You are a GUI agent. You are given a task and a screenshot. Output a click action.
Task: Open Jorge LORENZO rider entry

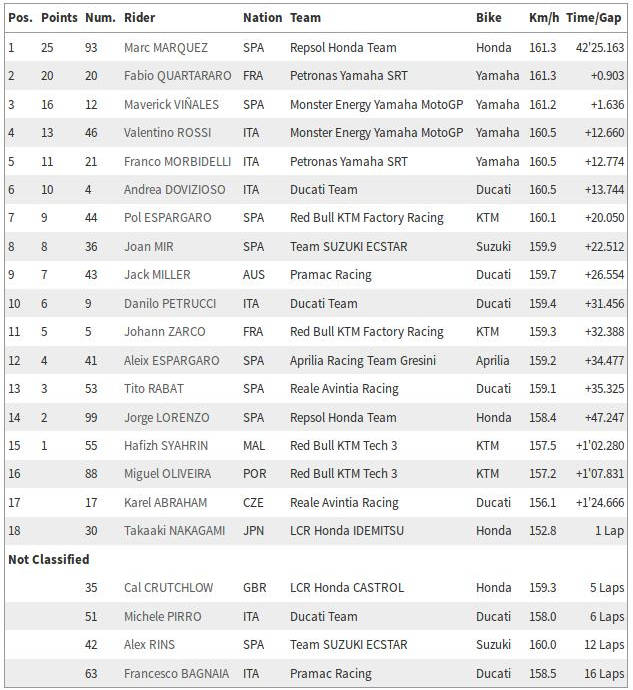[x=166, y=417]
